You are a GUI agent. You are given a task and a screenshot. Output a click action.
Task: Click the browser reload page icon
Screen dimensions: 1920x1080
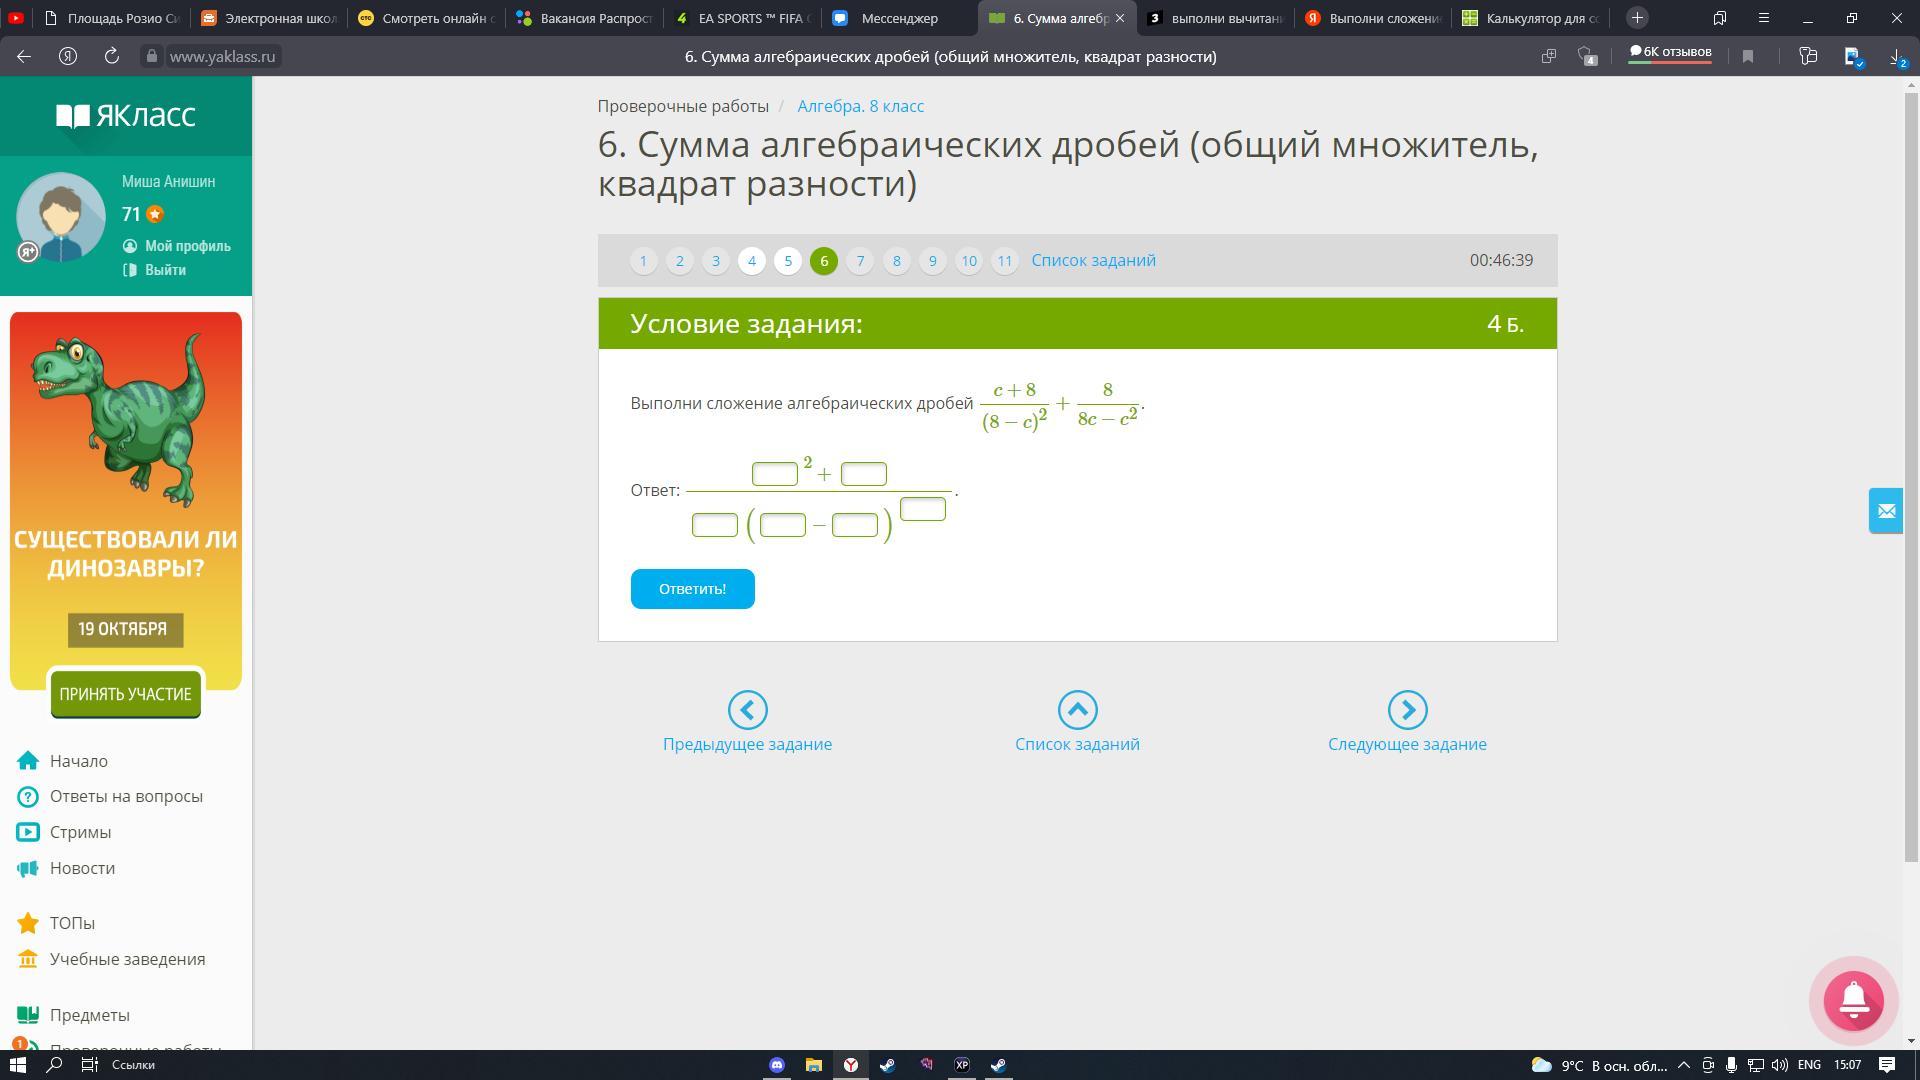(x=112, y=57)
